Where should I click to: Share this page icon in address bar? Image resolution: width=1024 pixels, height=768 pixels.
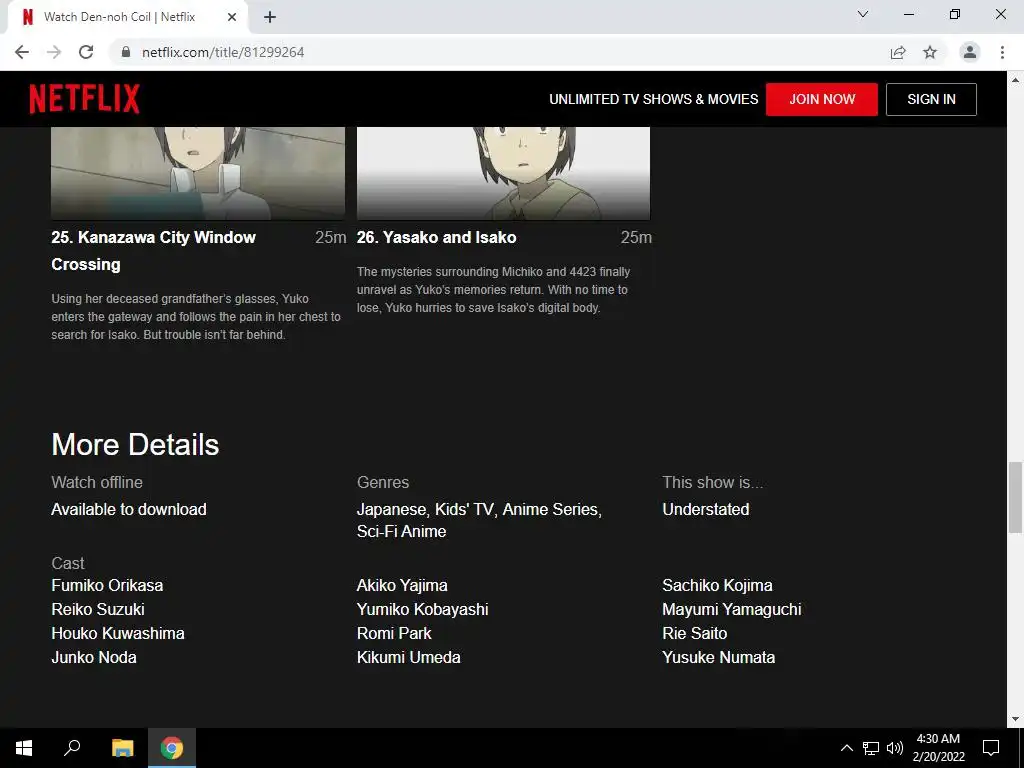(898, 52)
